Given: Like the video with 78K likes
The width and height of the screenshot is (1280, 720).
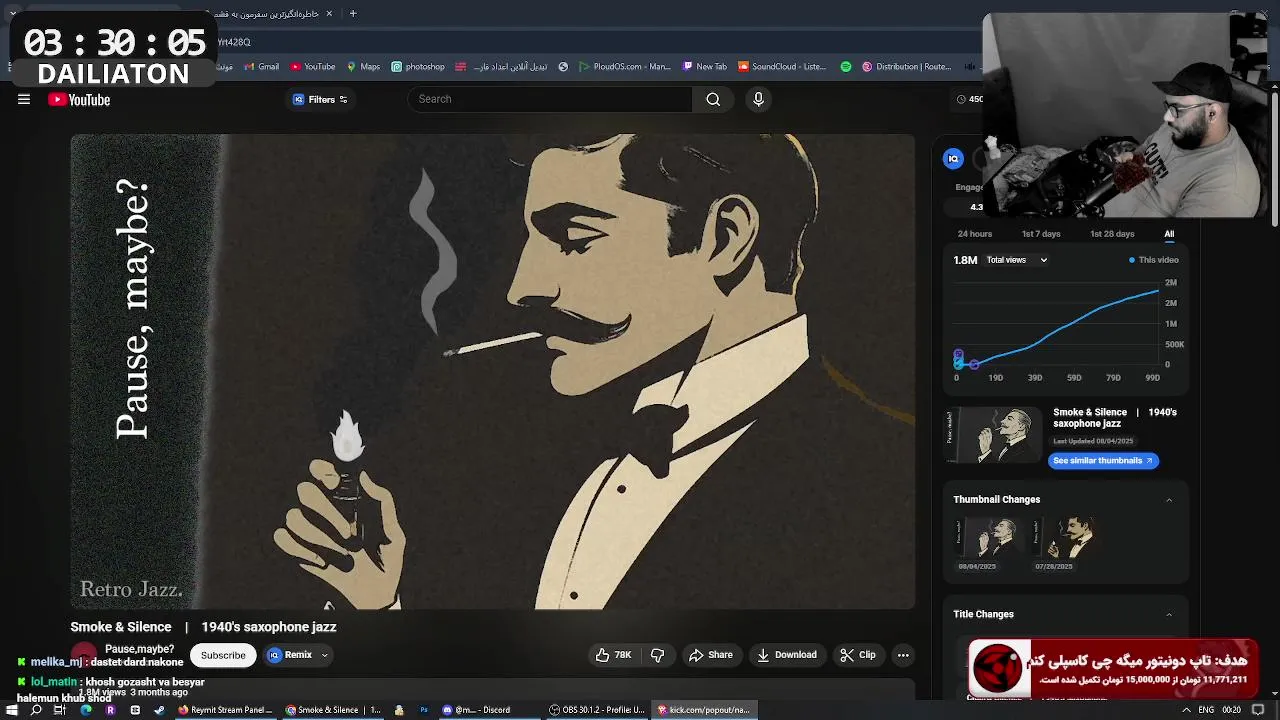Looking at the screenshot, I should pos(613,655).
